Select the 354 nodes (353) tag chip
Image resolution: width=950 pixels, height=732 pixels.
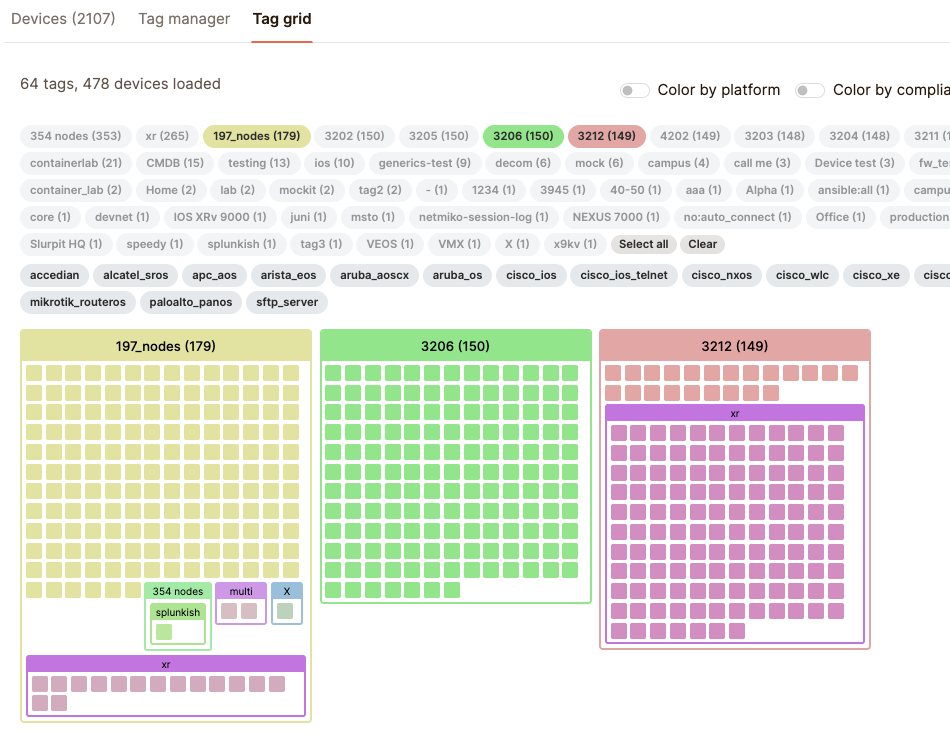pyautogui.click(x=76, y=136)
